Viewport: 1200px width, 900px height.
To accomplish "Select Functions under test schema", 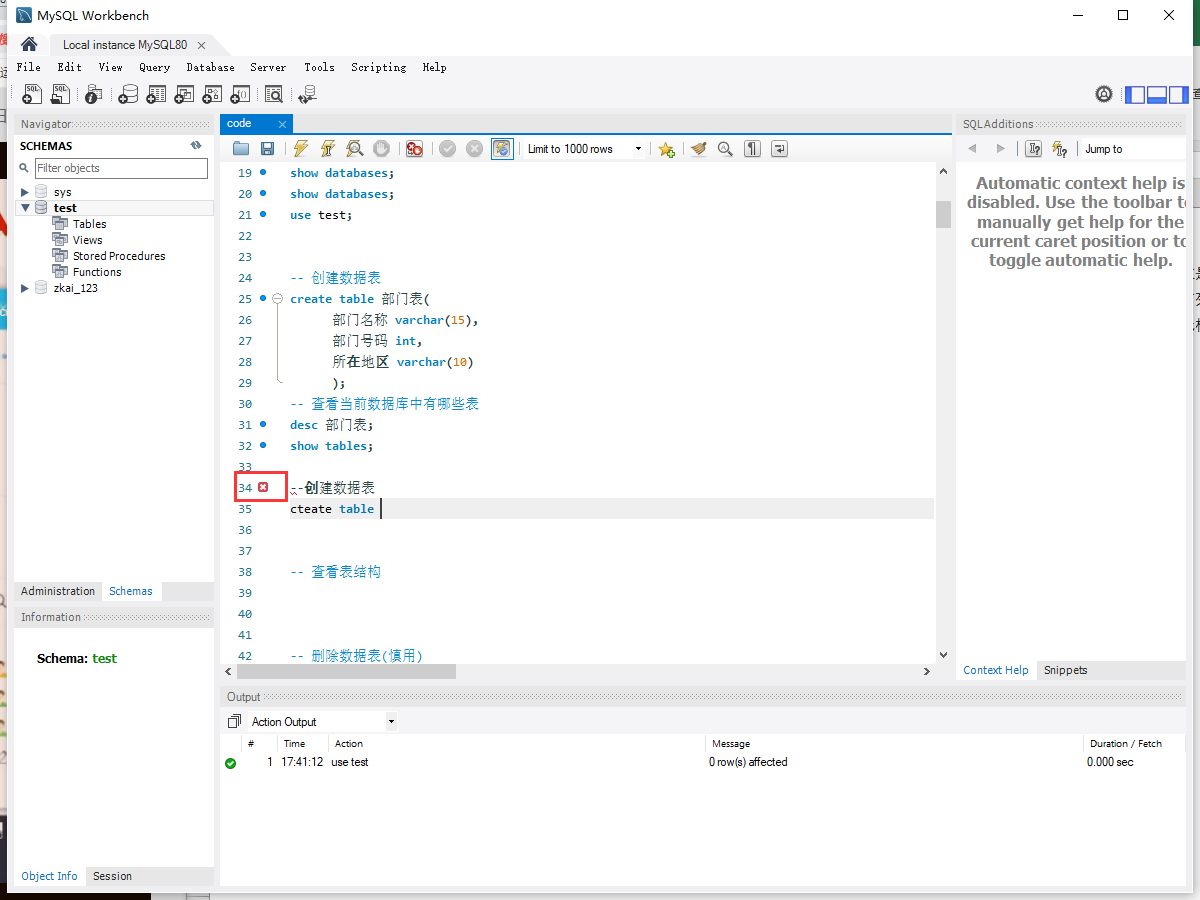I will (97, 272).
